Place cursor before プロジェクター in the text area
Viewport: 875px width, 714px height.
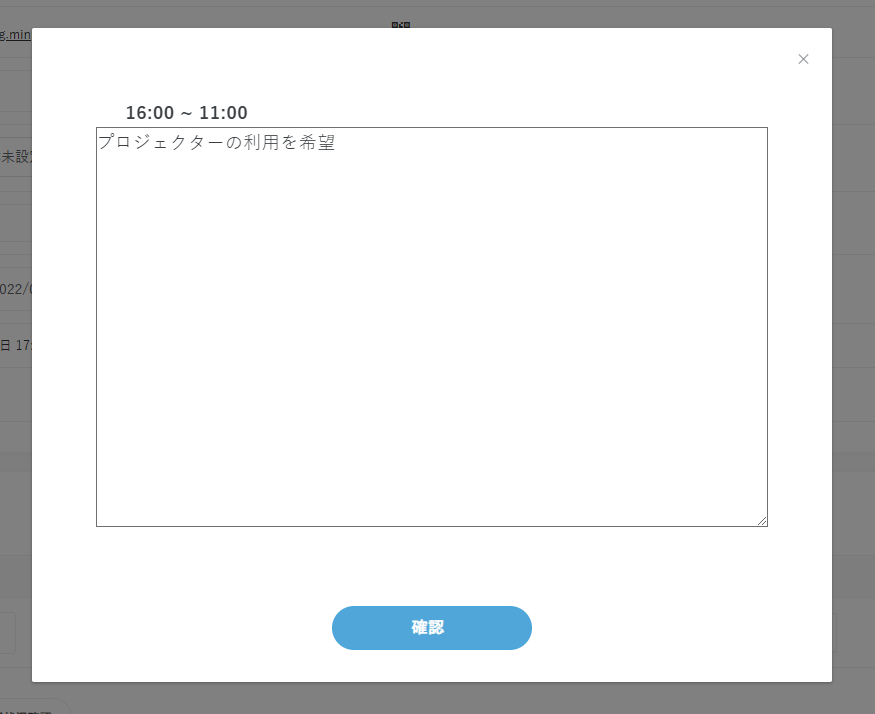[x=99, y=142]
